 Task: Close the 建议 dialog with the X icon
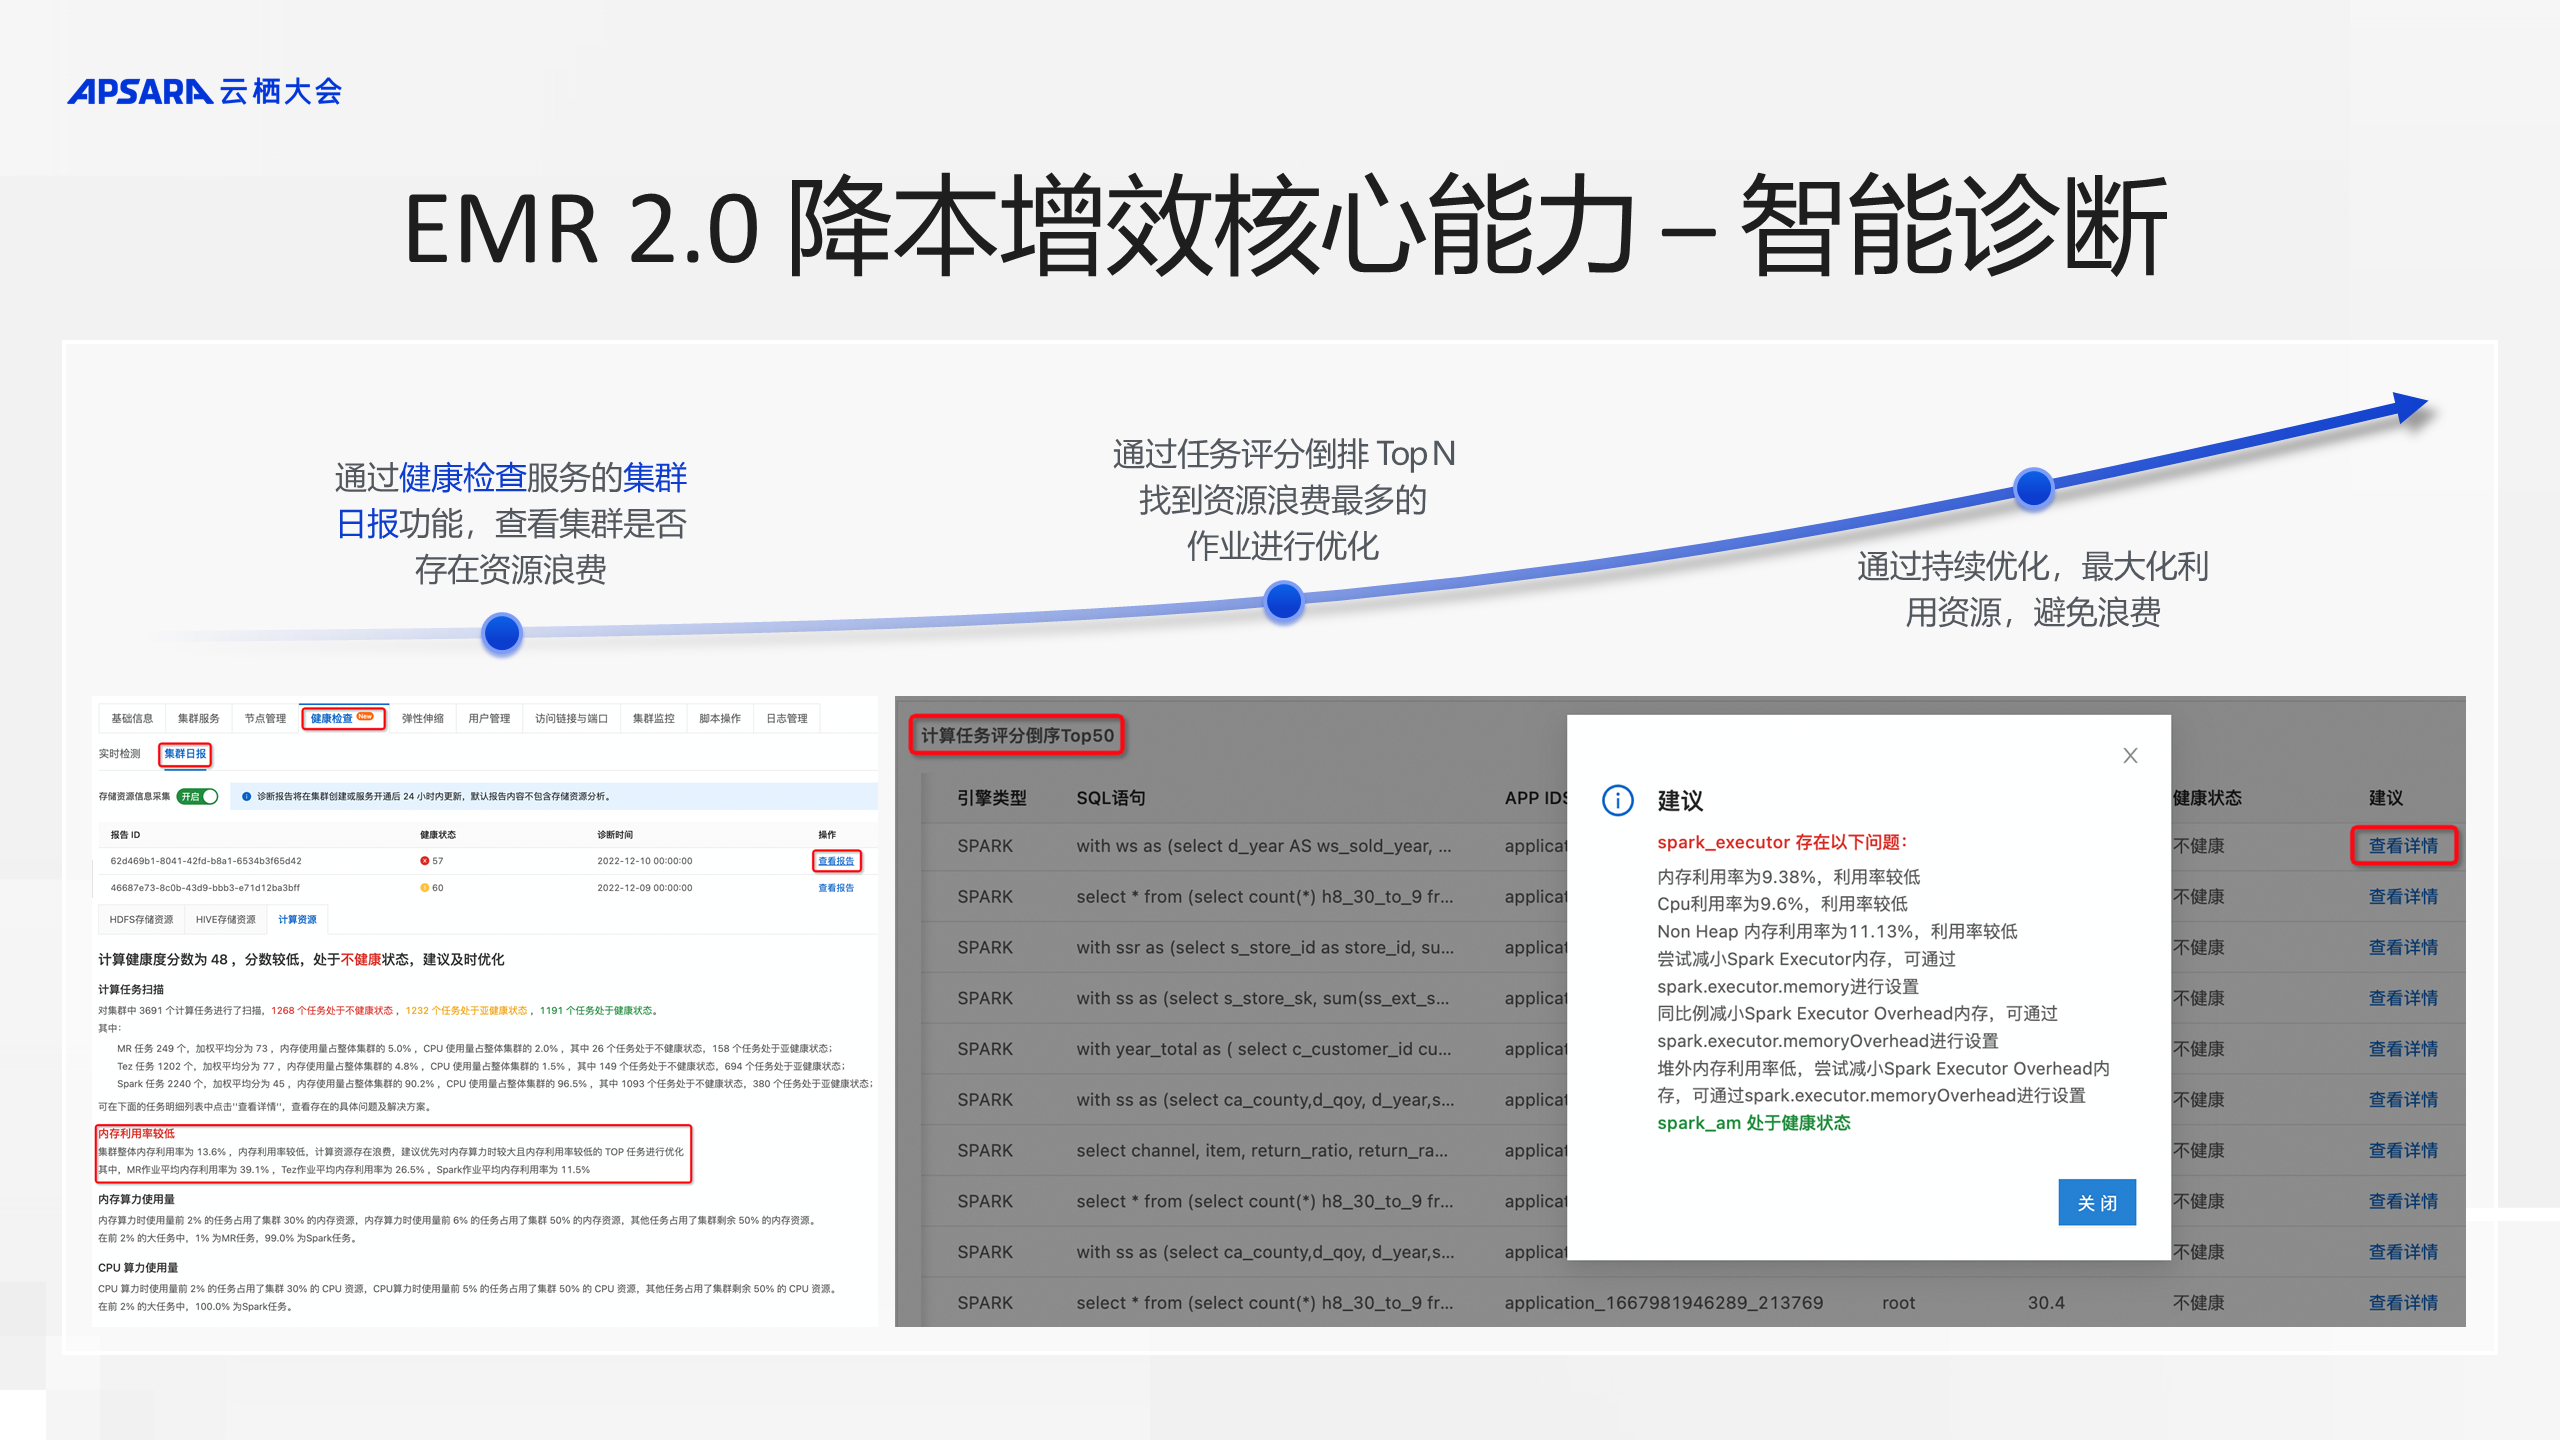click(2130, 756)
